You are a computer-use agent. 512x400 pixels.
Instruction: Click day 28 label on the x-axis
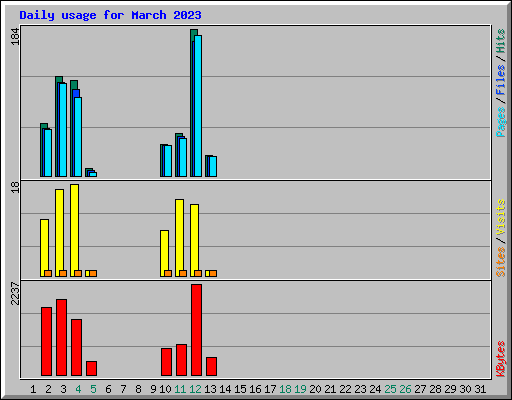coord(435,389)
